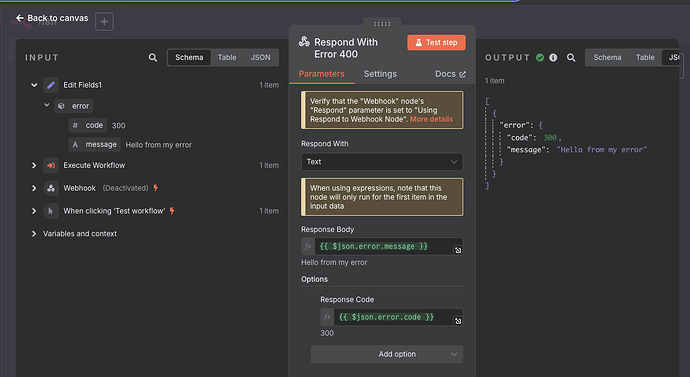
Task: Switch input view to Table
Action: tap(227, 58)
